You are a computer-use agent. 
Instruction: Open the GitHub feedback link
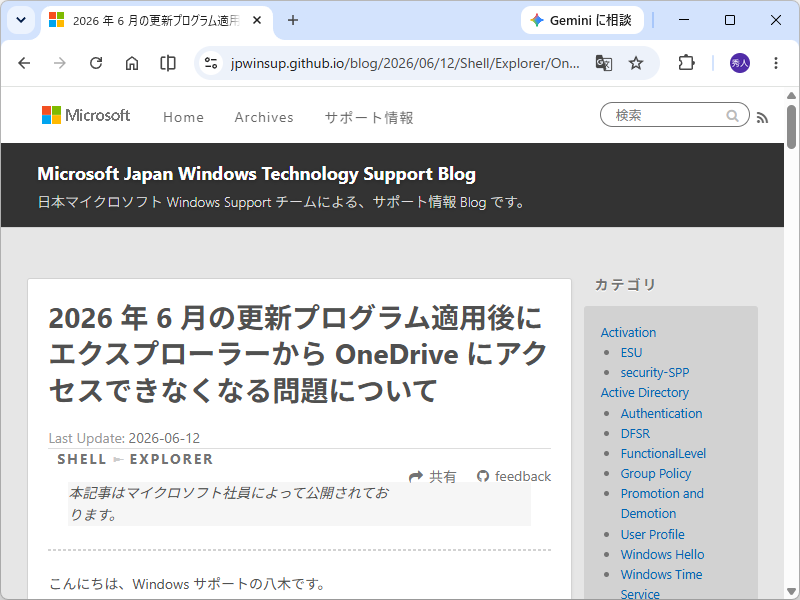tap(514, 477)
